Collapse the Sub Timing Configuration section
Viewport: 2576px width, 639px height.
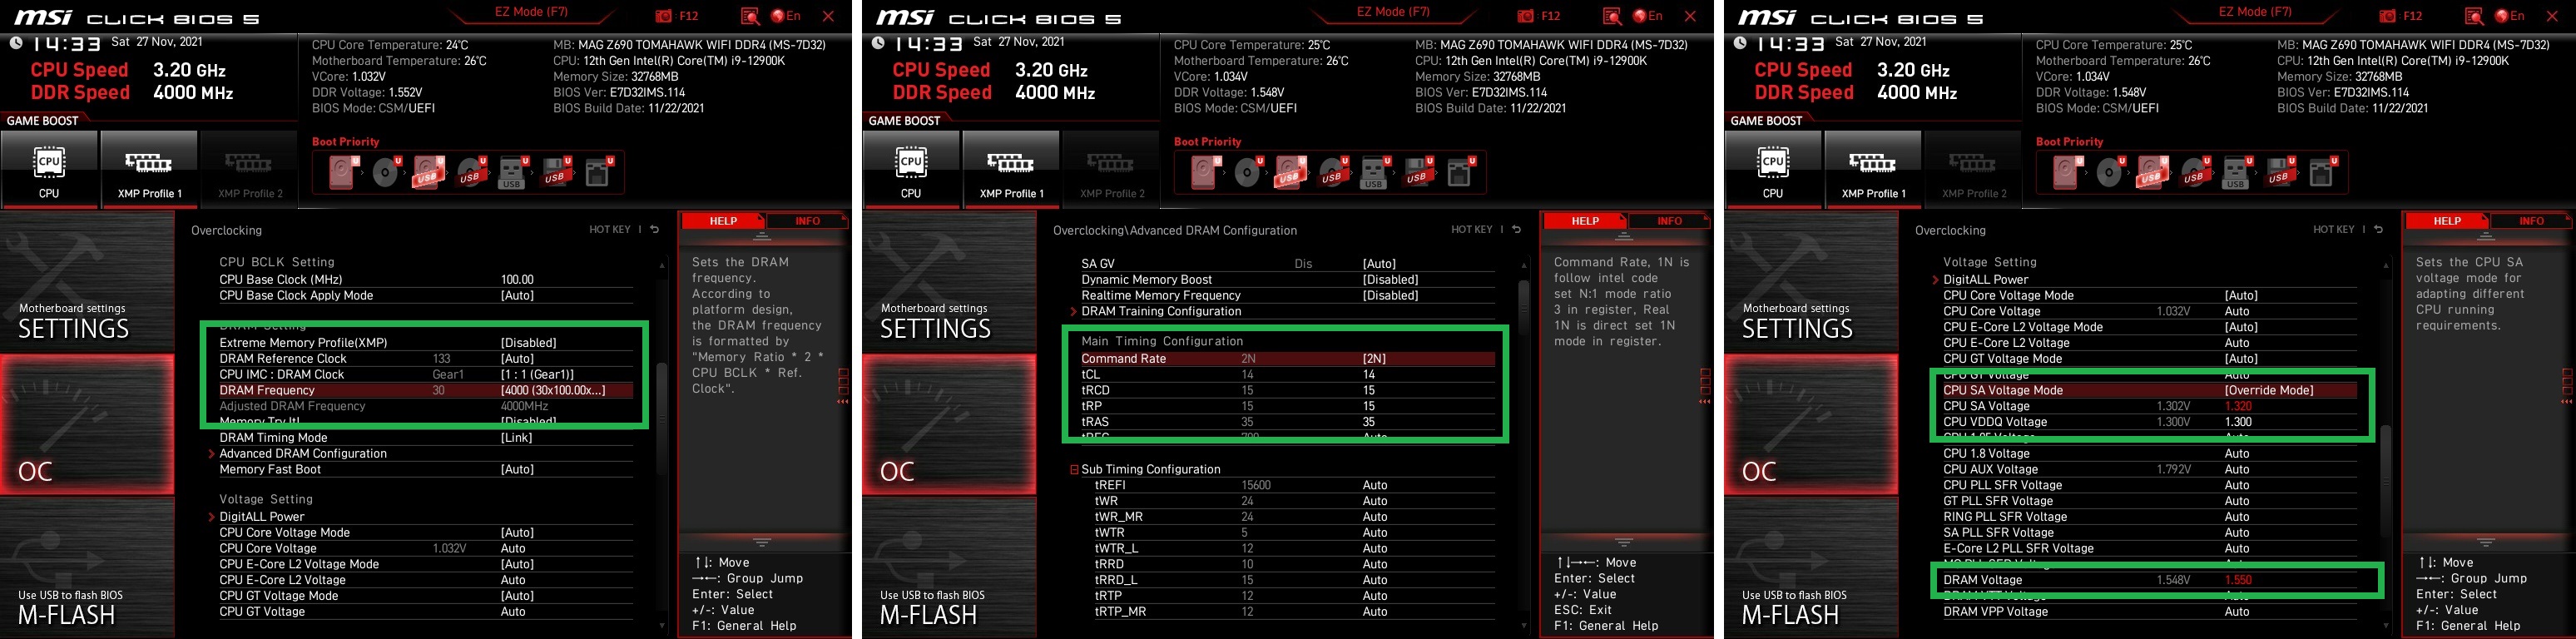click(x=1074, y=469)
